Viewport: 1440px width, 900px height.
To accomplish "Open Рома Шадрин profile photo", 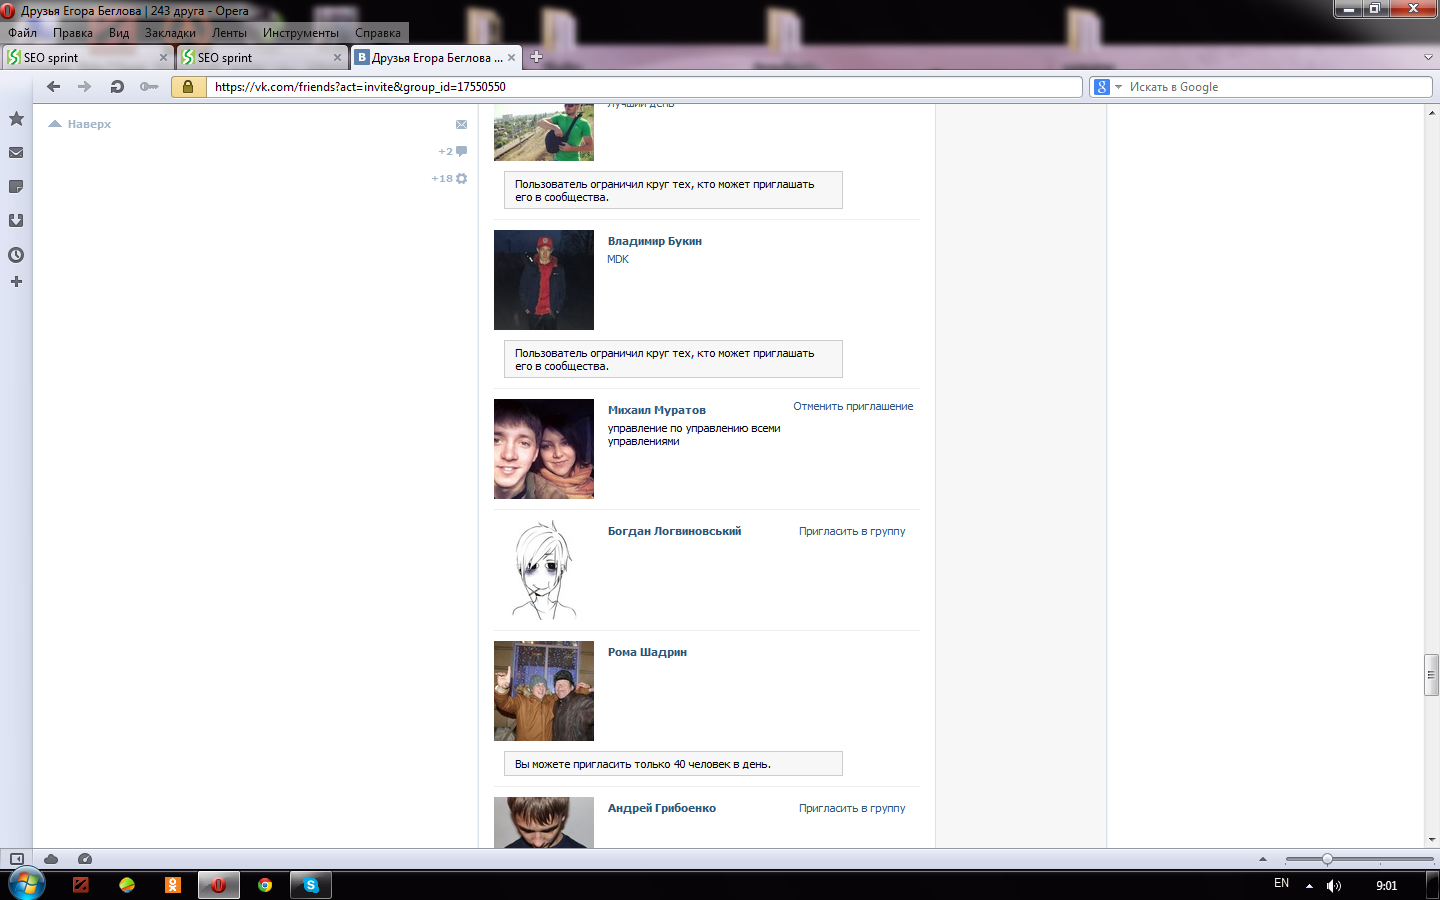I will [544, 691].
